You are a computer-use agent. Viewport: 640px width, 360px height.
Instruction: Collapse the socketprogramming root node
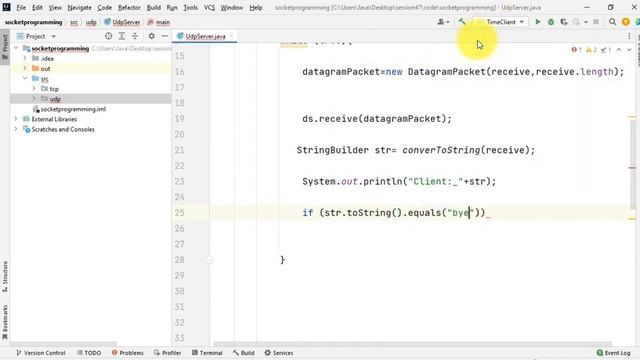pyautogui.click(x=16, y=49)
